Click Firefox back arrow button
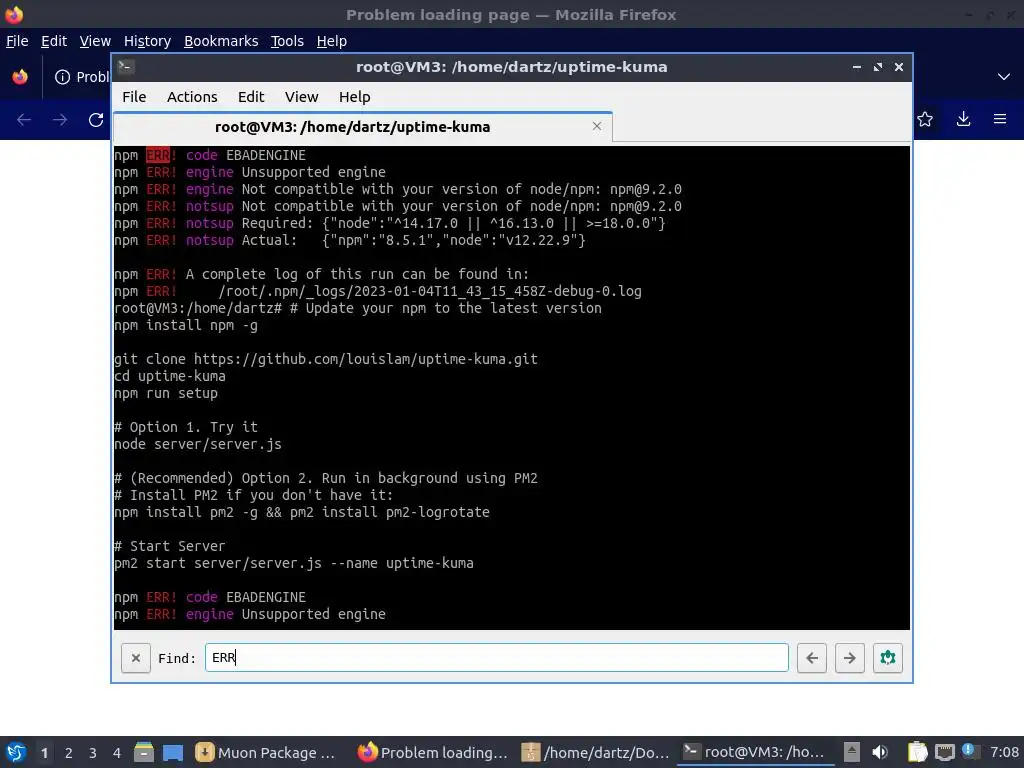The image size is (1024, 768). click(x=24, y=120)
